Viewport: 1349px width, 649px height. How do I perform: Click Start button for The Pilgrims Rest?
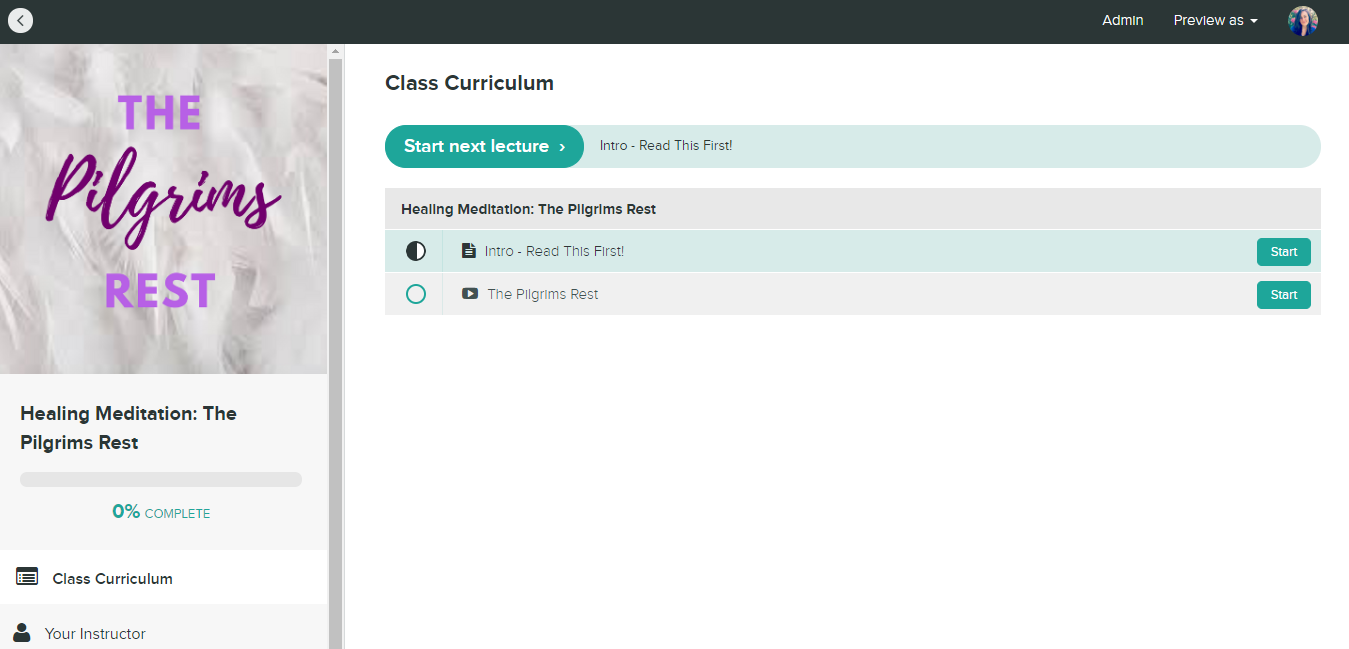coord(1284,295)
